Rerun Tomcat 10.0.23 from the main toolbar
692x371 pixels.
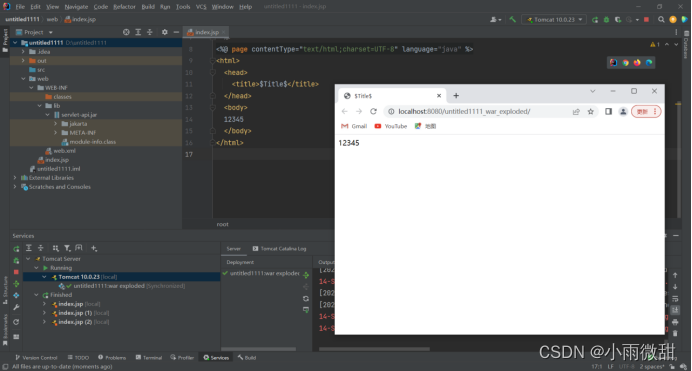click(595, 19)
